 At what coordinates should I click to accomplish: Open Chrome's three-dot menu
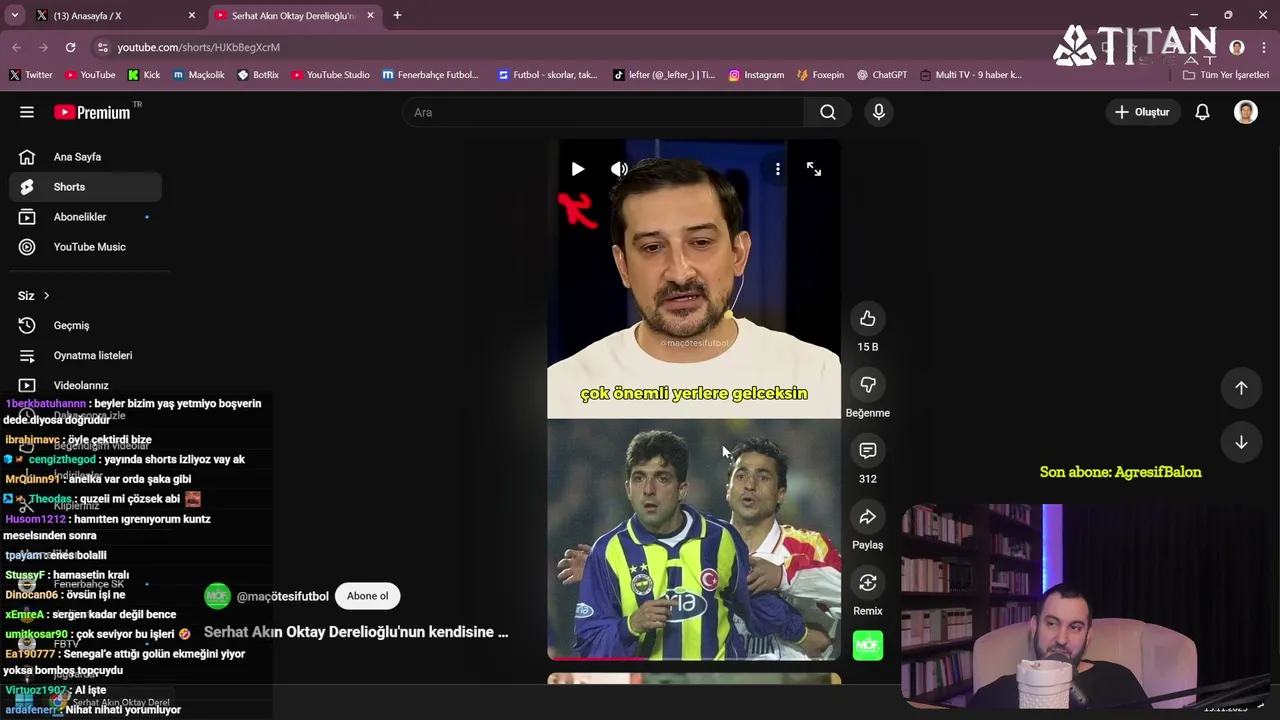1262,47
